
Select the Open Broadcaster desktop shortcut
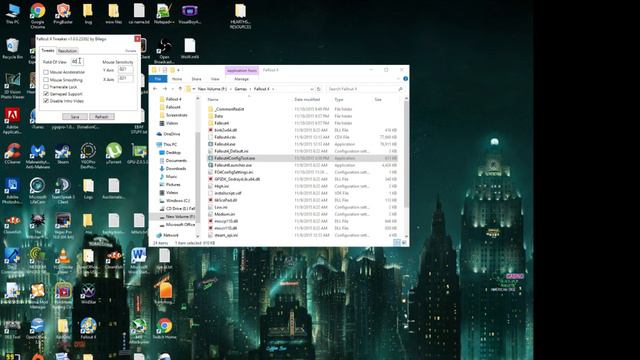coord(164,51)
